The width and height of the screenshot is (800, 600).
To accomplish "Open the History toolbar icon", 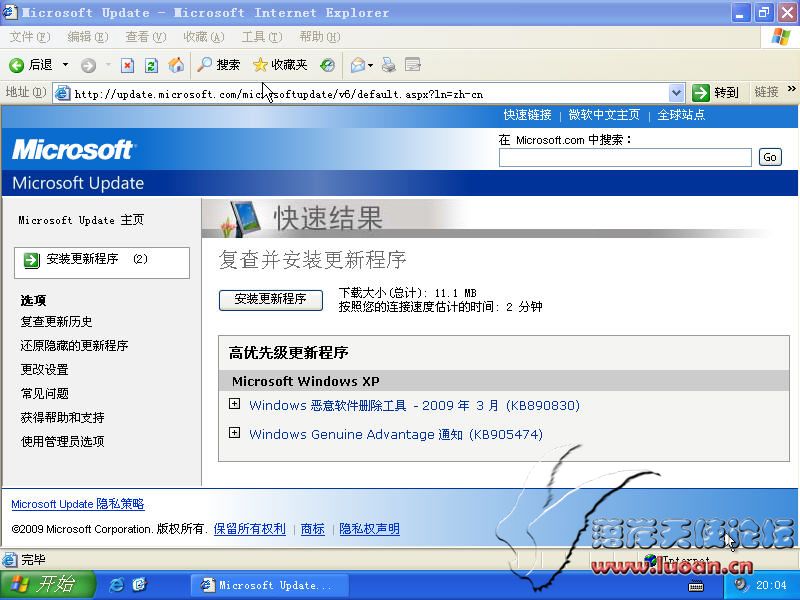I will pyautogui.click(x=327, y=65).
